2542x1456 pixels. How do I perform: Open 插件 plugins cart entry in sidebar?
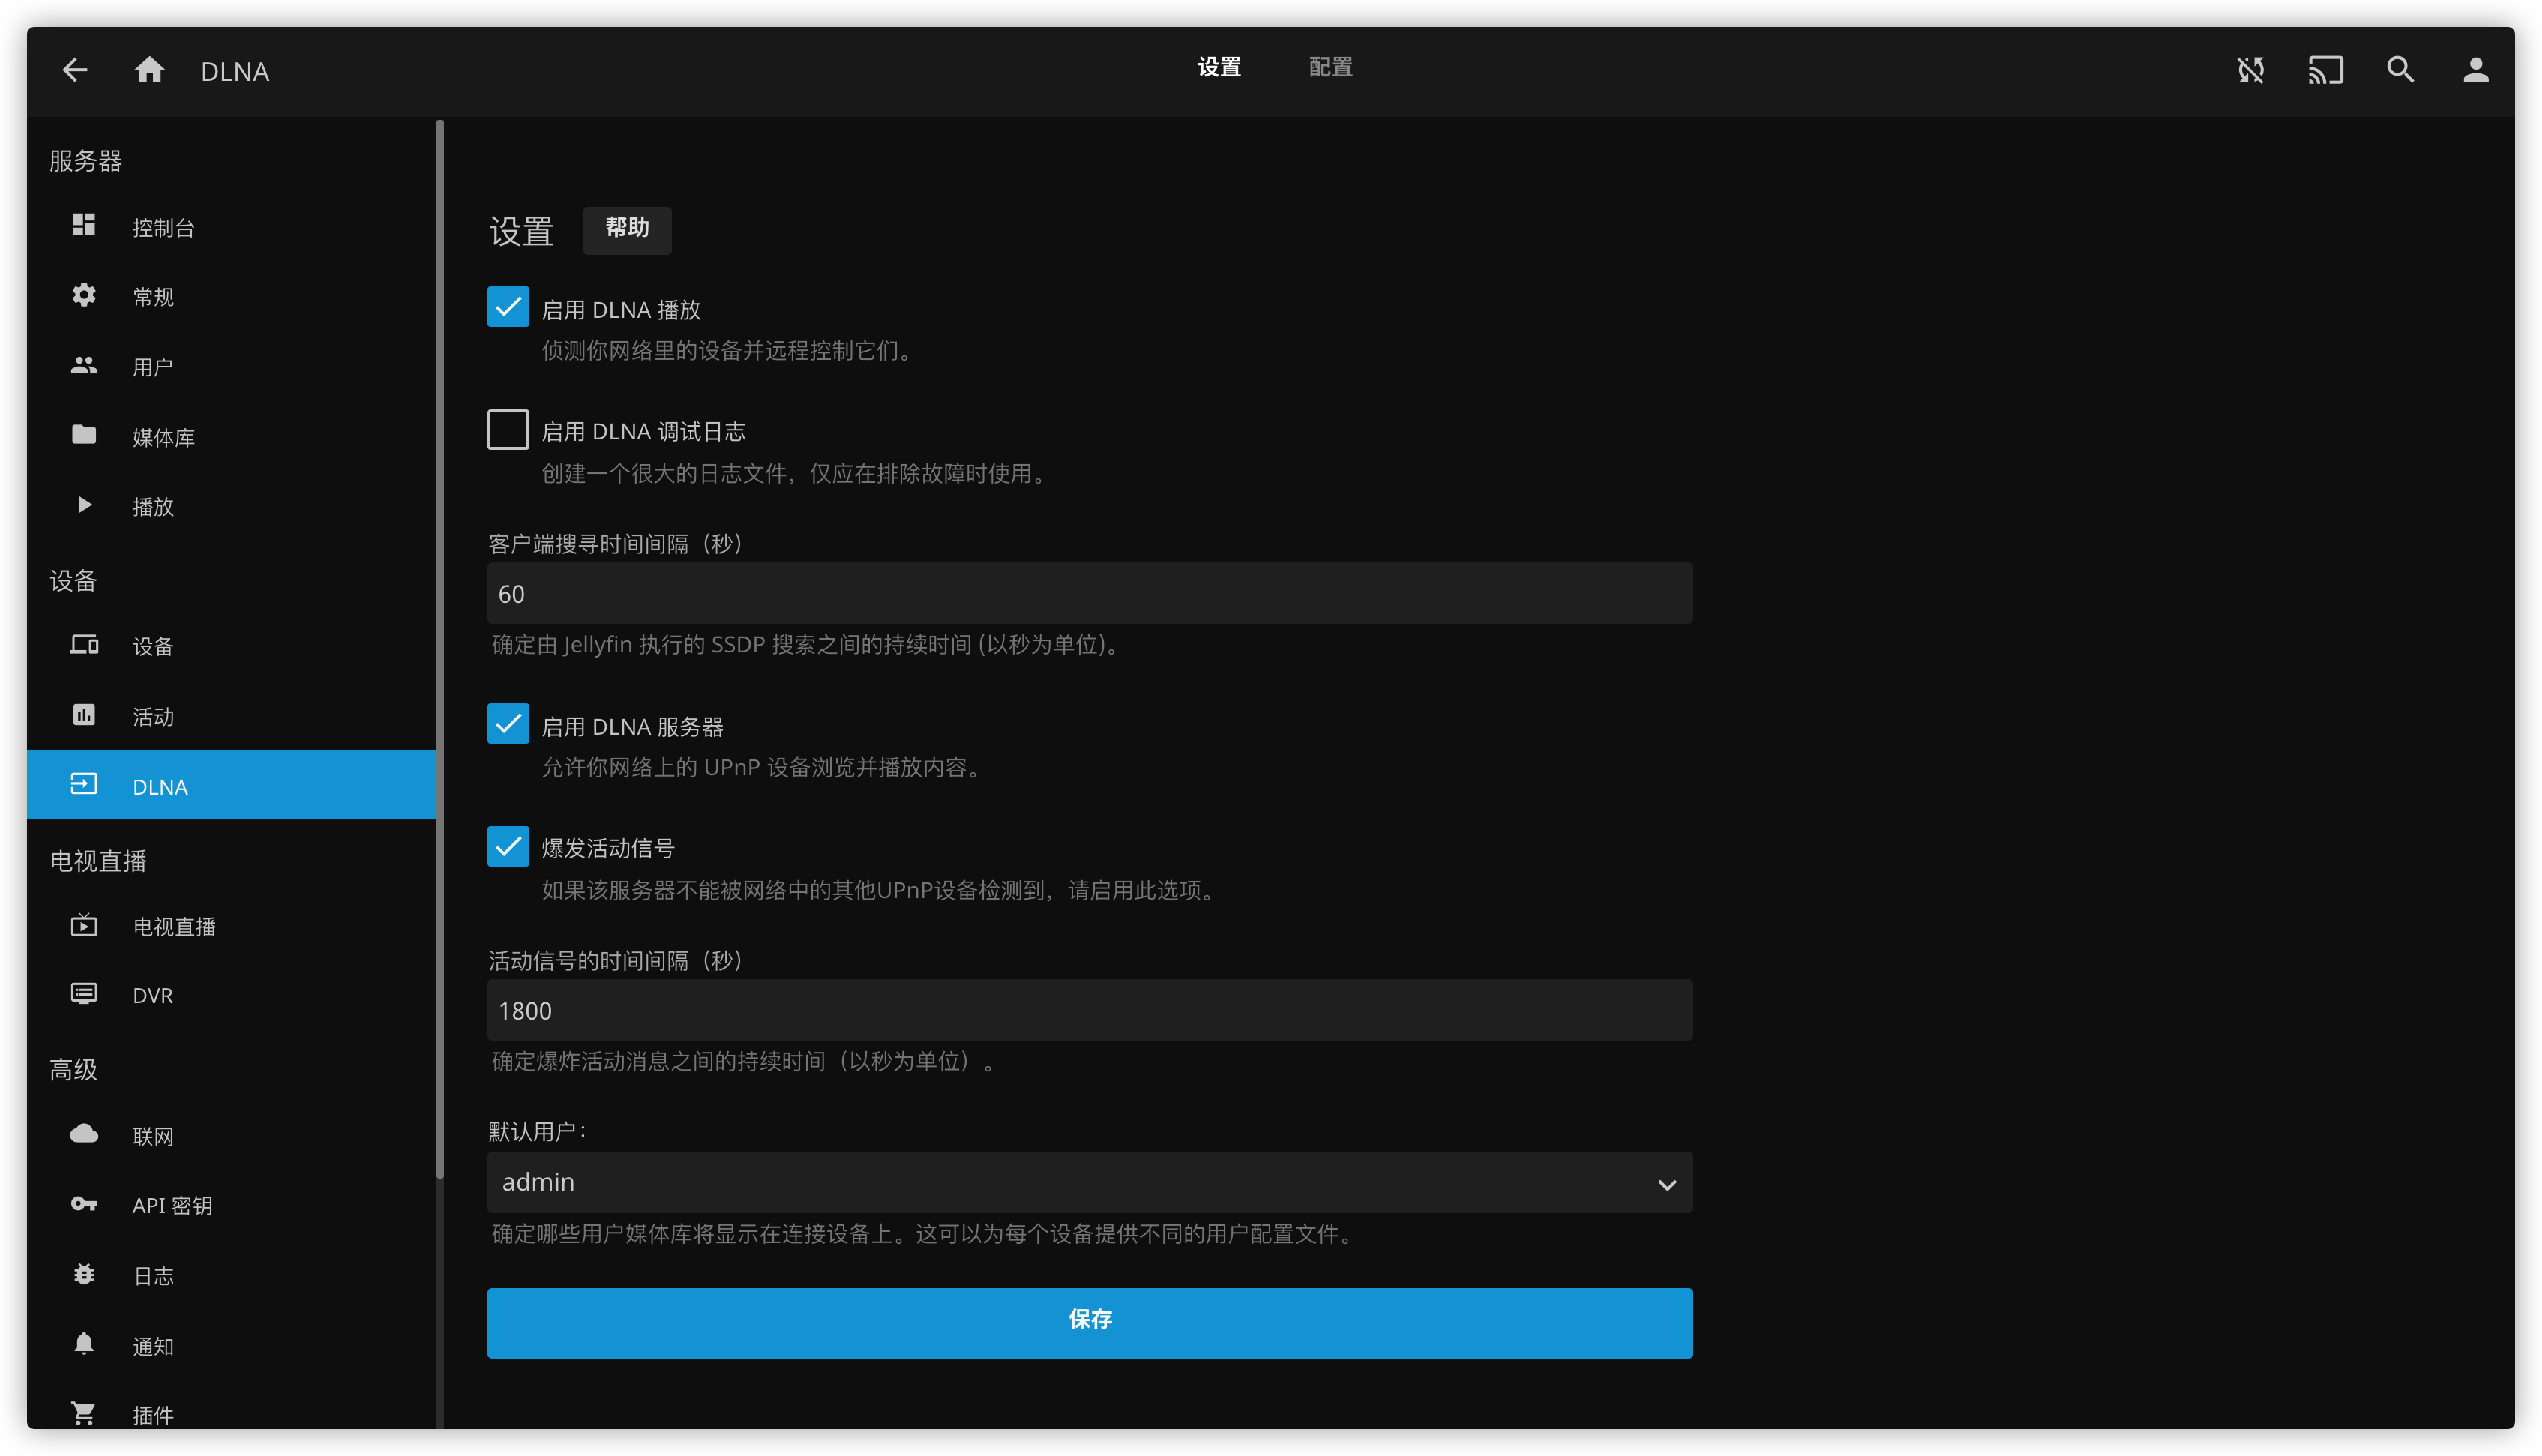(153, 1414)
